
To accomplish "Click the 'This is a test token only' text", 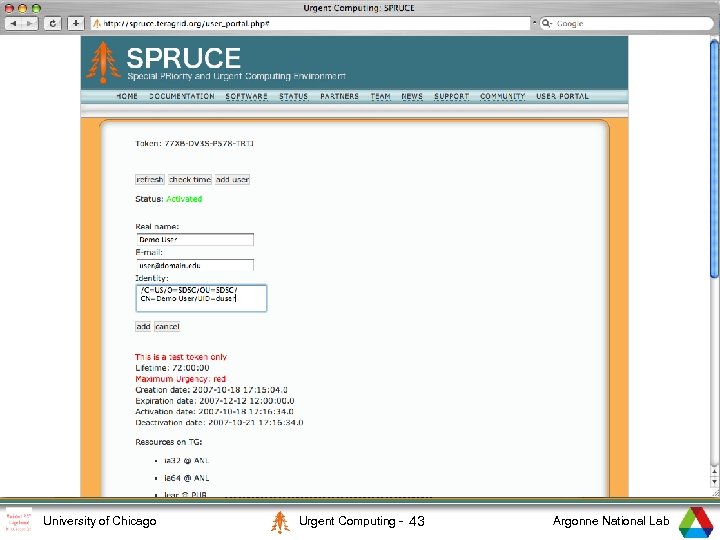I will [x=181, y=357].
